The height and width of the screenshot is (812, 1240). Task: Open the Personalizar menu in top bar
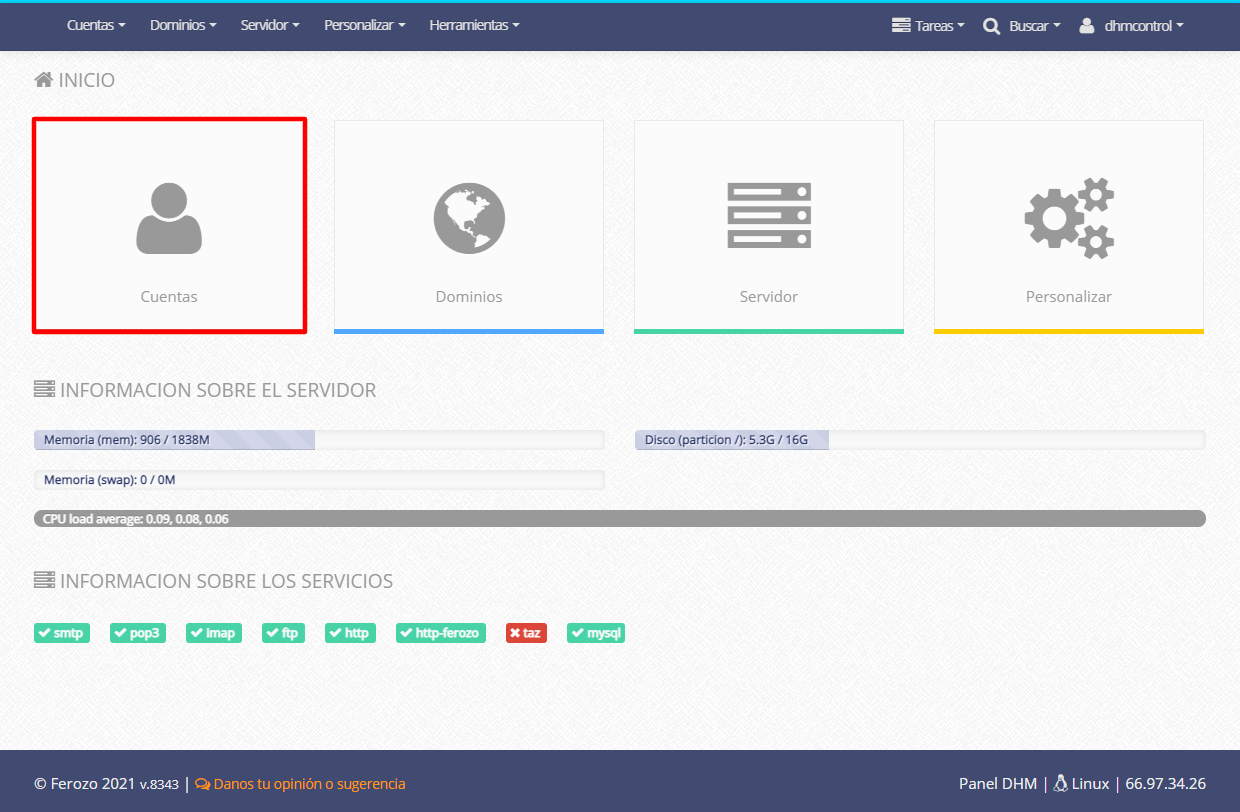pyautogui.click(x=365, y=26)
